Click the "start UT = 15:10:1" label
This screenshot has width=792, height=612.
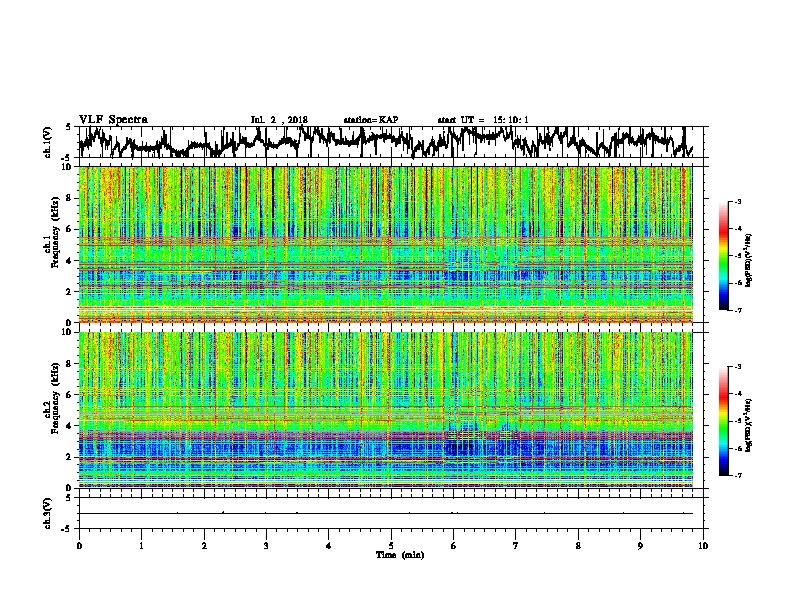[x=483, y=120]
